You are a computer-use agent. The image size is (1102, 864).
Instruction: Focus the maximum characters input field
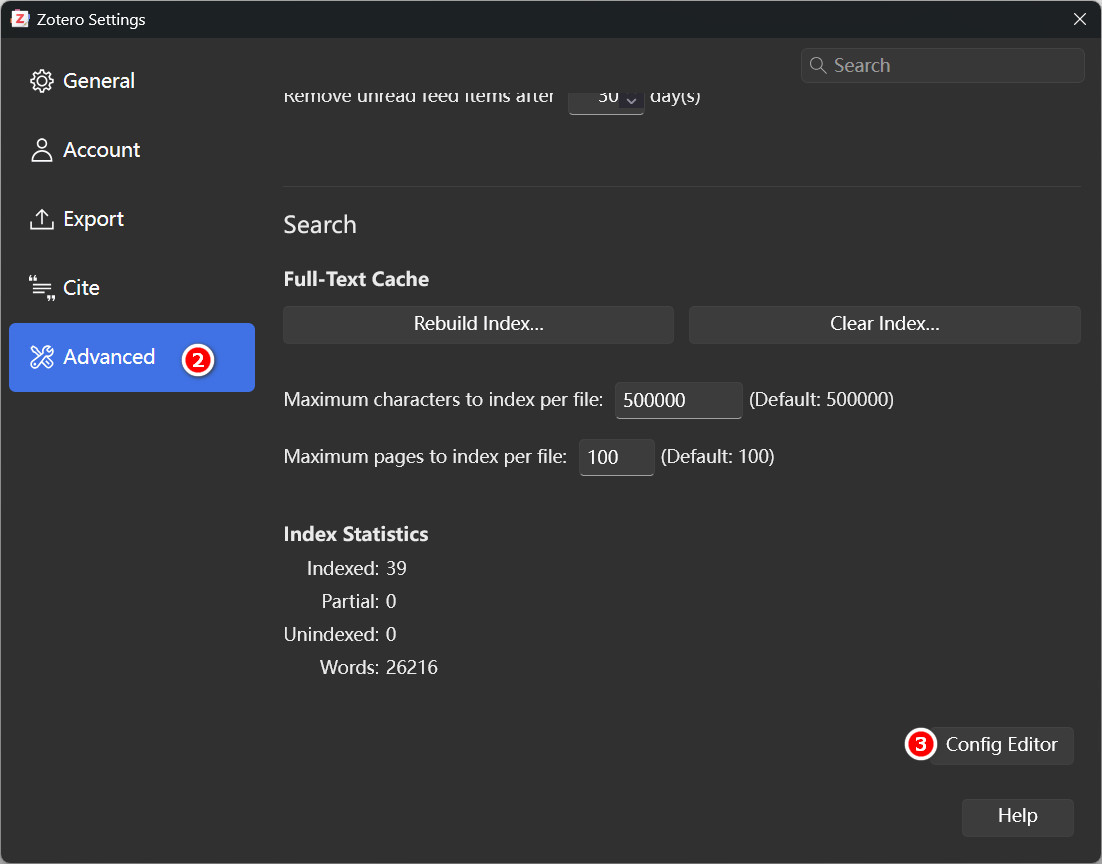click(678, 400)
